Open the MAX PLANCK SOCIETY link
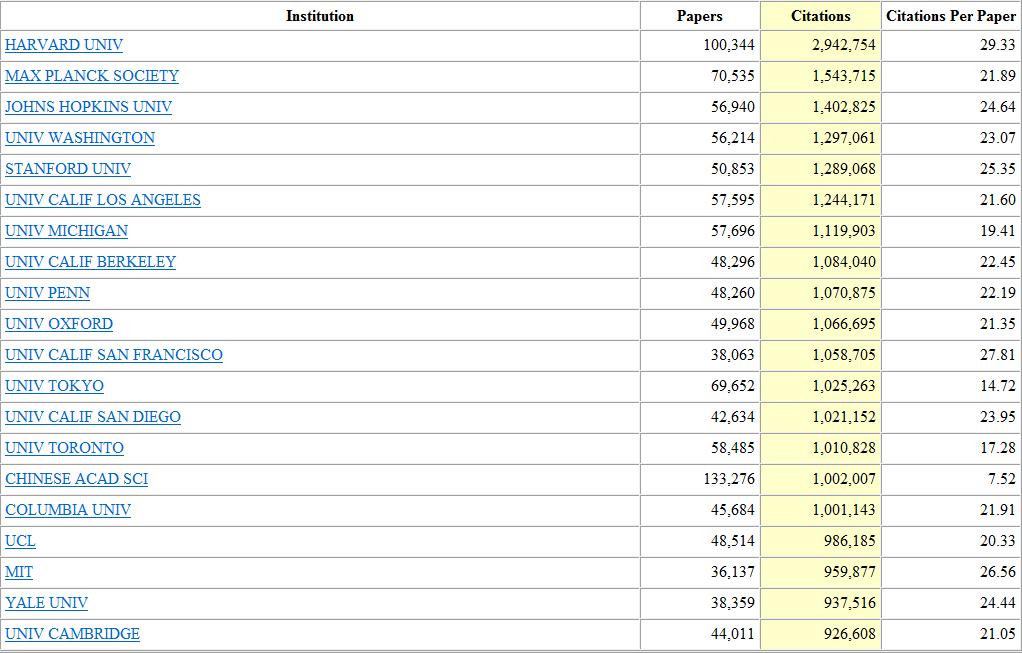The image size is (1022, 653). (92, 76)
